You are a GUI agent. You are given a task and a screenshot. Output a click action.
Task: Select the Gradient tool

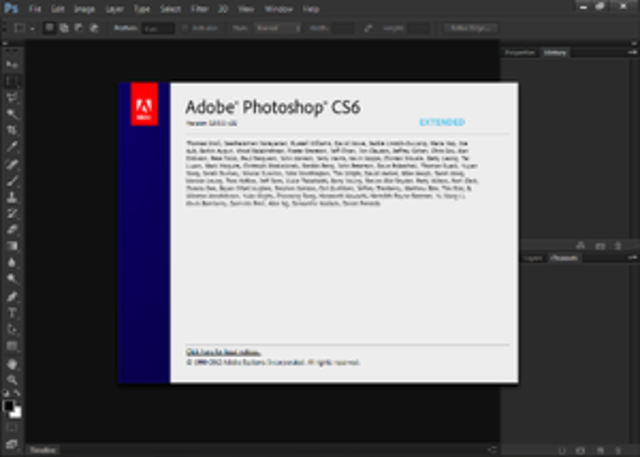click(x=12, y=246)
